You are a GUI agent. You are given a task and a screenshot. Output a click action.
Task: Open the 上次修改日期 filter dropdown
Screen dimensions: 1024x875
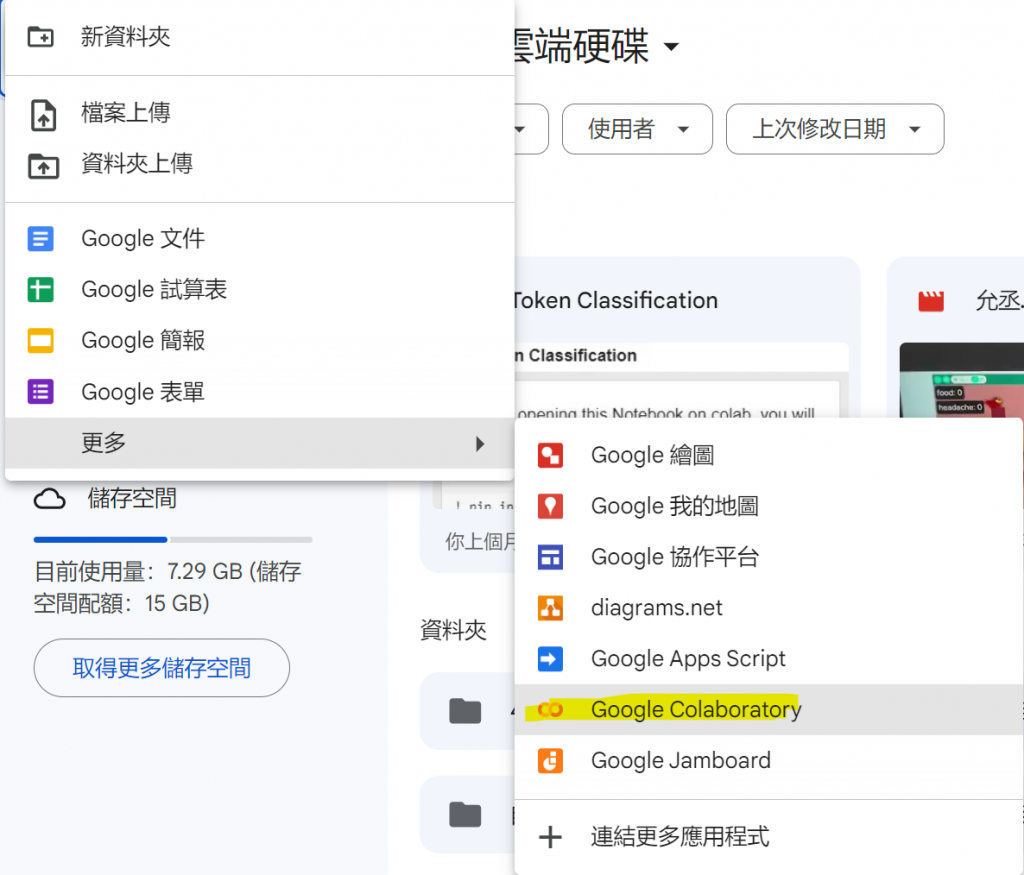click(835, 129)
